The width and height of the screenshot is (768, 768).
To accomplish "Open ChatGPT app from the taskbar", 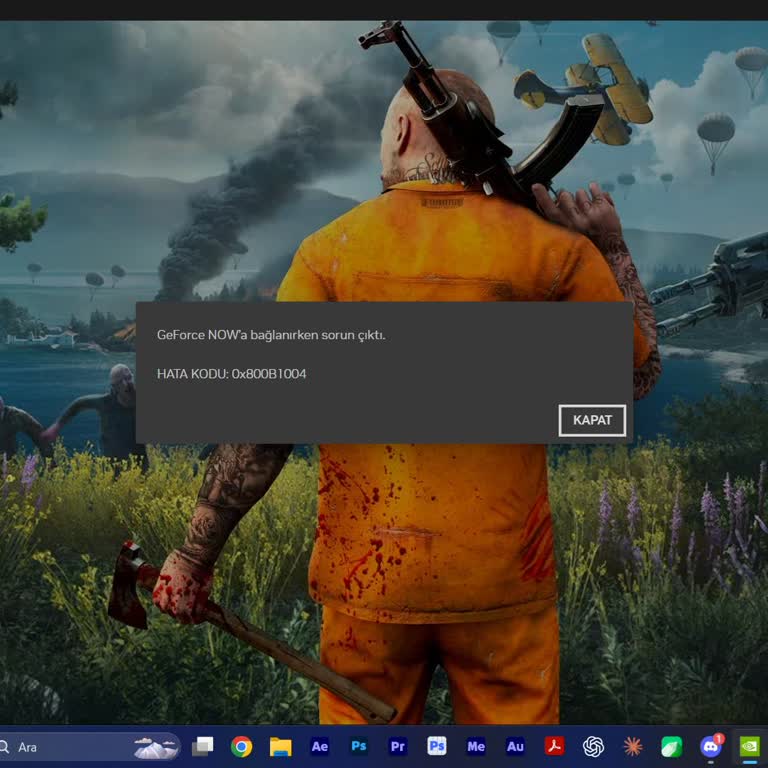I will (x=593, y=746).
